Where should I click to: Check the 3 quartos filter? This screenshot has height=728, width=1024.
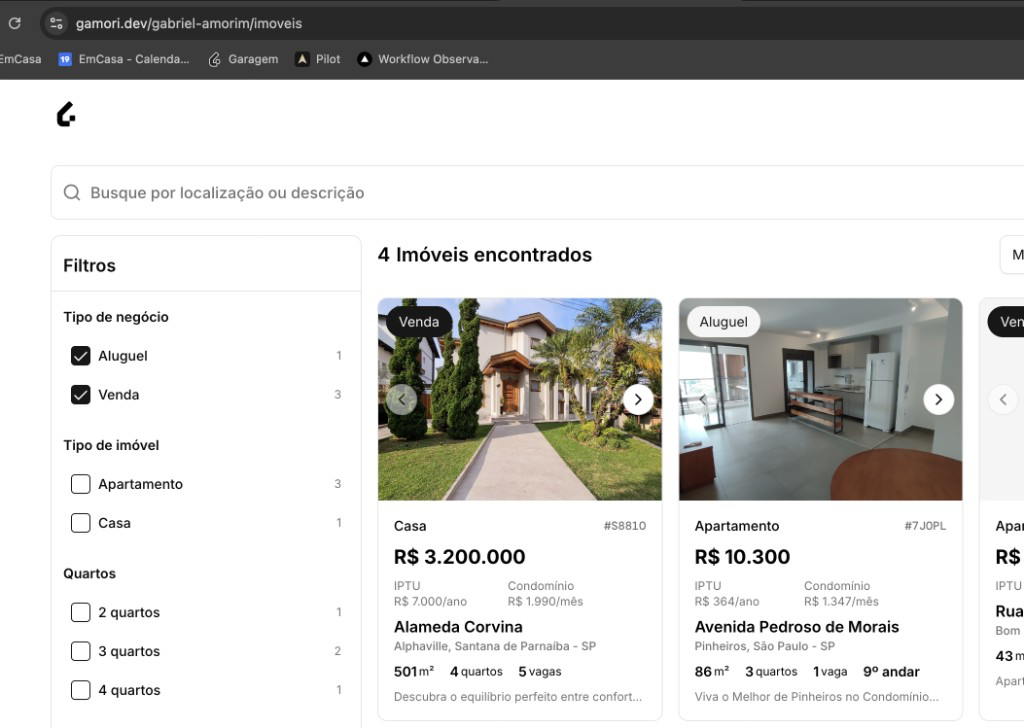tap(80, 651)
